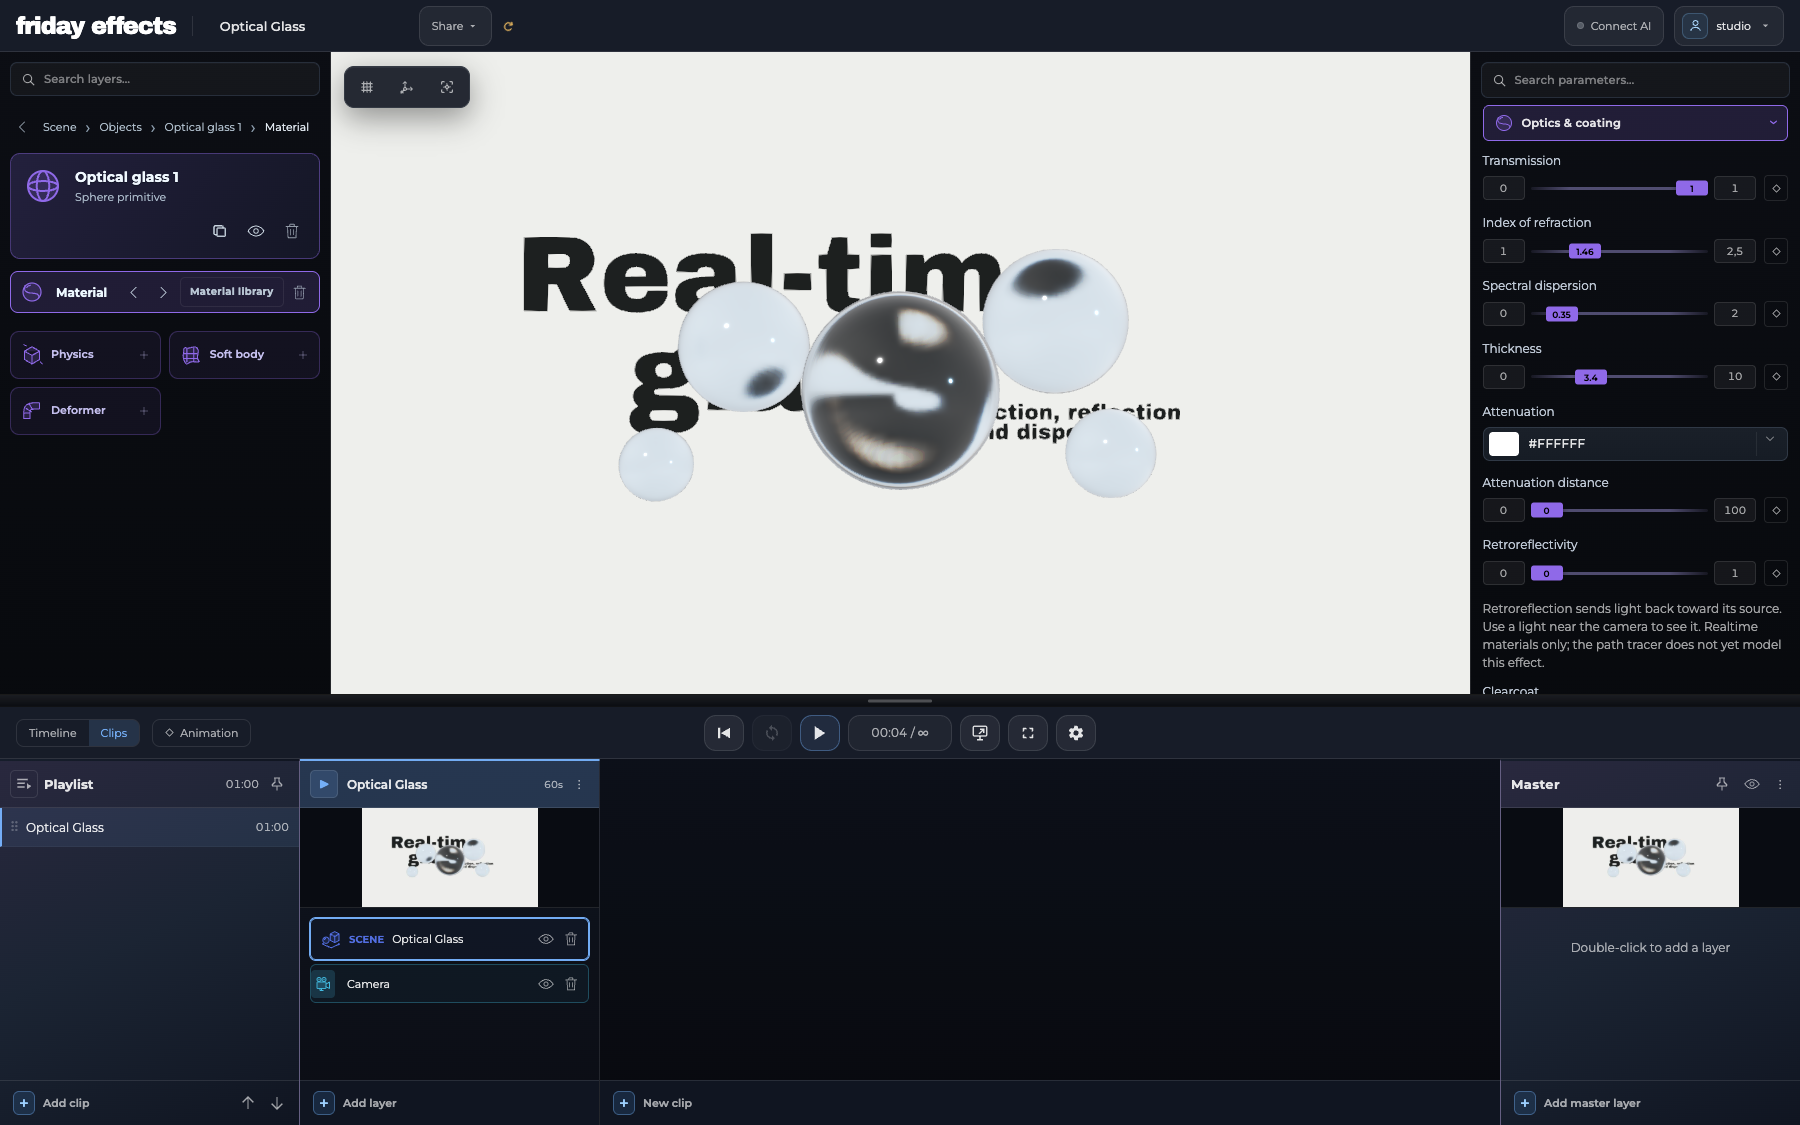The height and width of the screenshot is (1125, 1800).
Task: Toggle Master panel visibility eye
Action: point(1752,784)
